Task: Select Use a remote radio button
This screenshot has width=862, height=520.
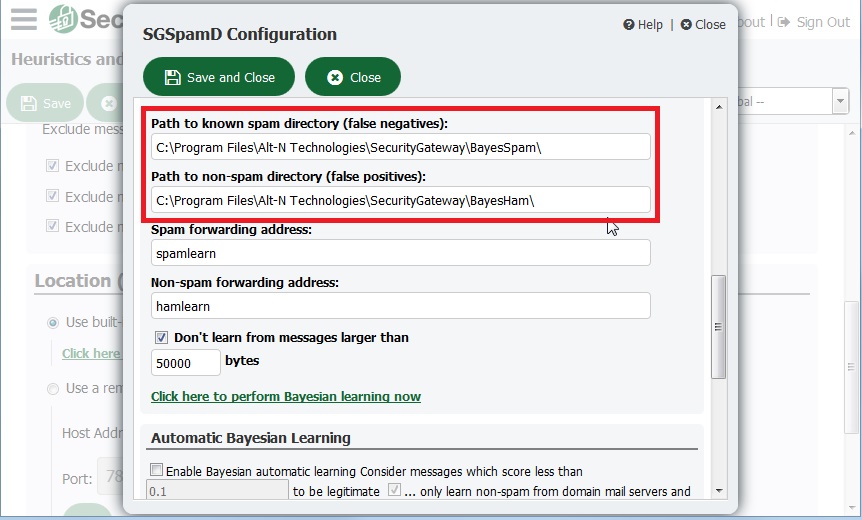Action: pyautogui.click(x=53, y=389)
